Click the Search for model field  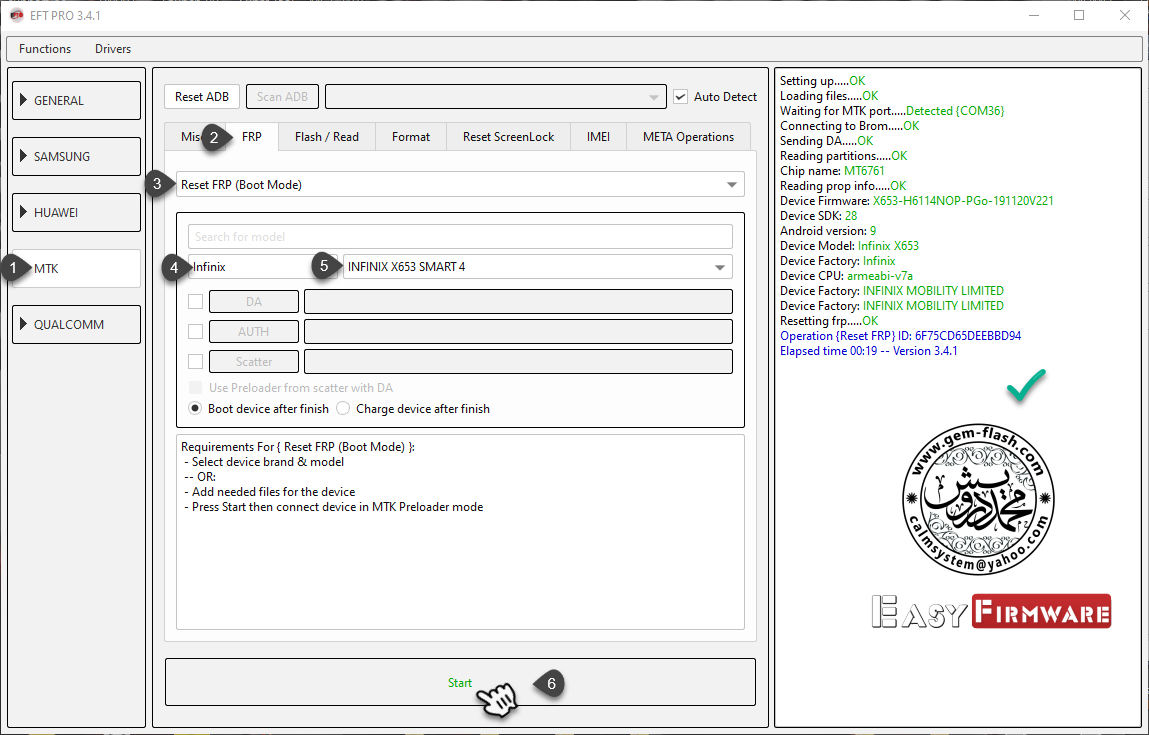(460, 237)
